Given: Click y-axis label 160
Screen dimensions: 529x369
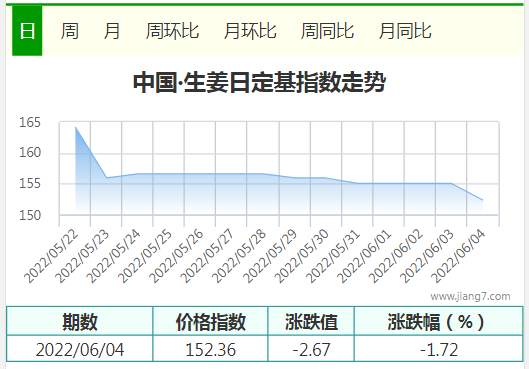Looking at the screenshot, I should click(30, 152).
